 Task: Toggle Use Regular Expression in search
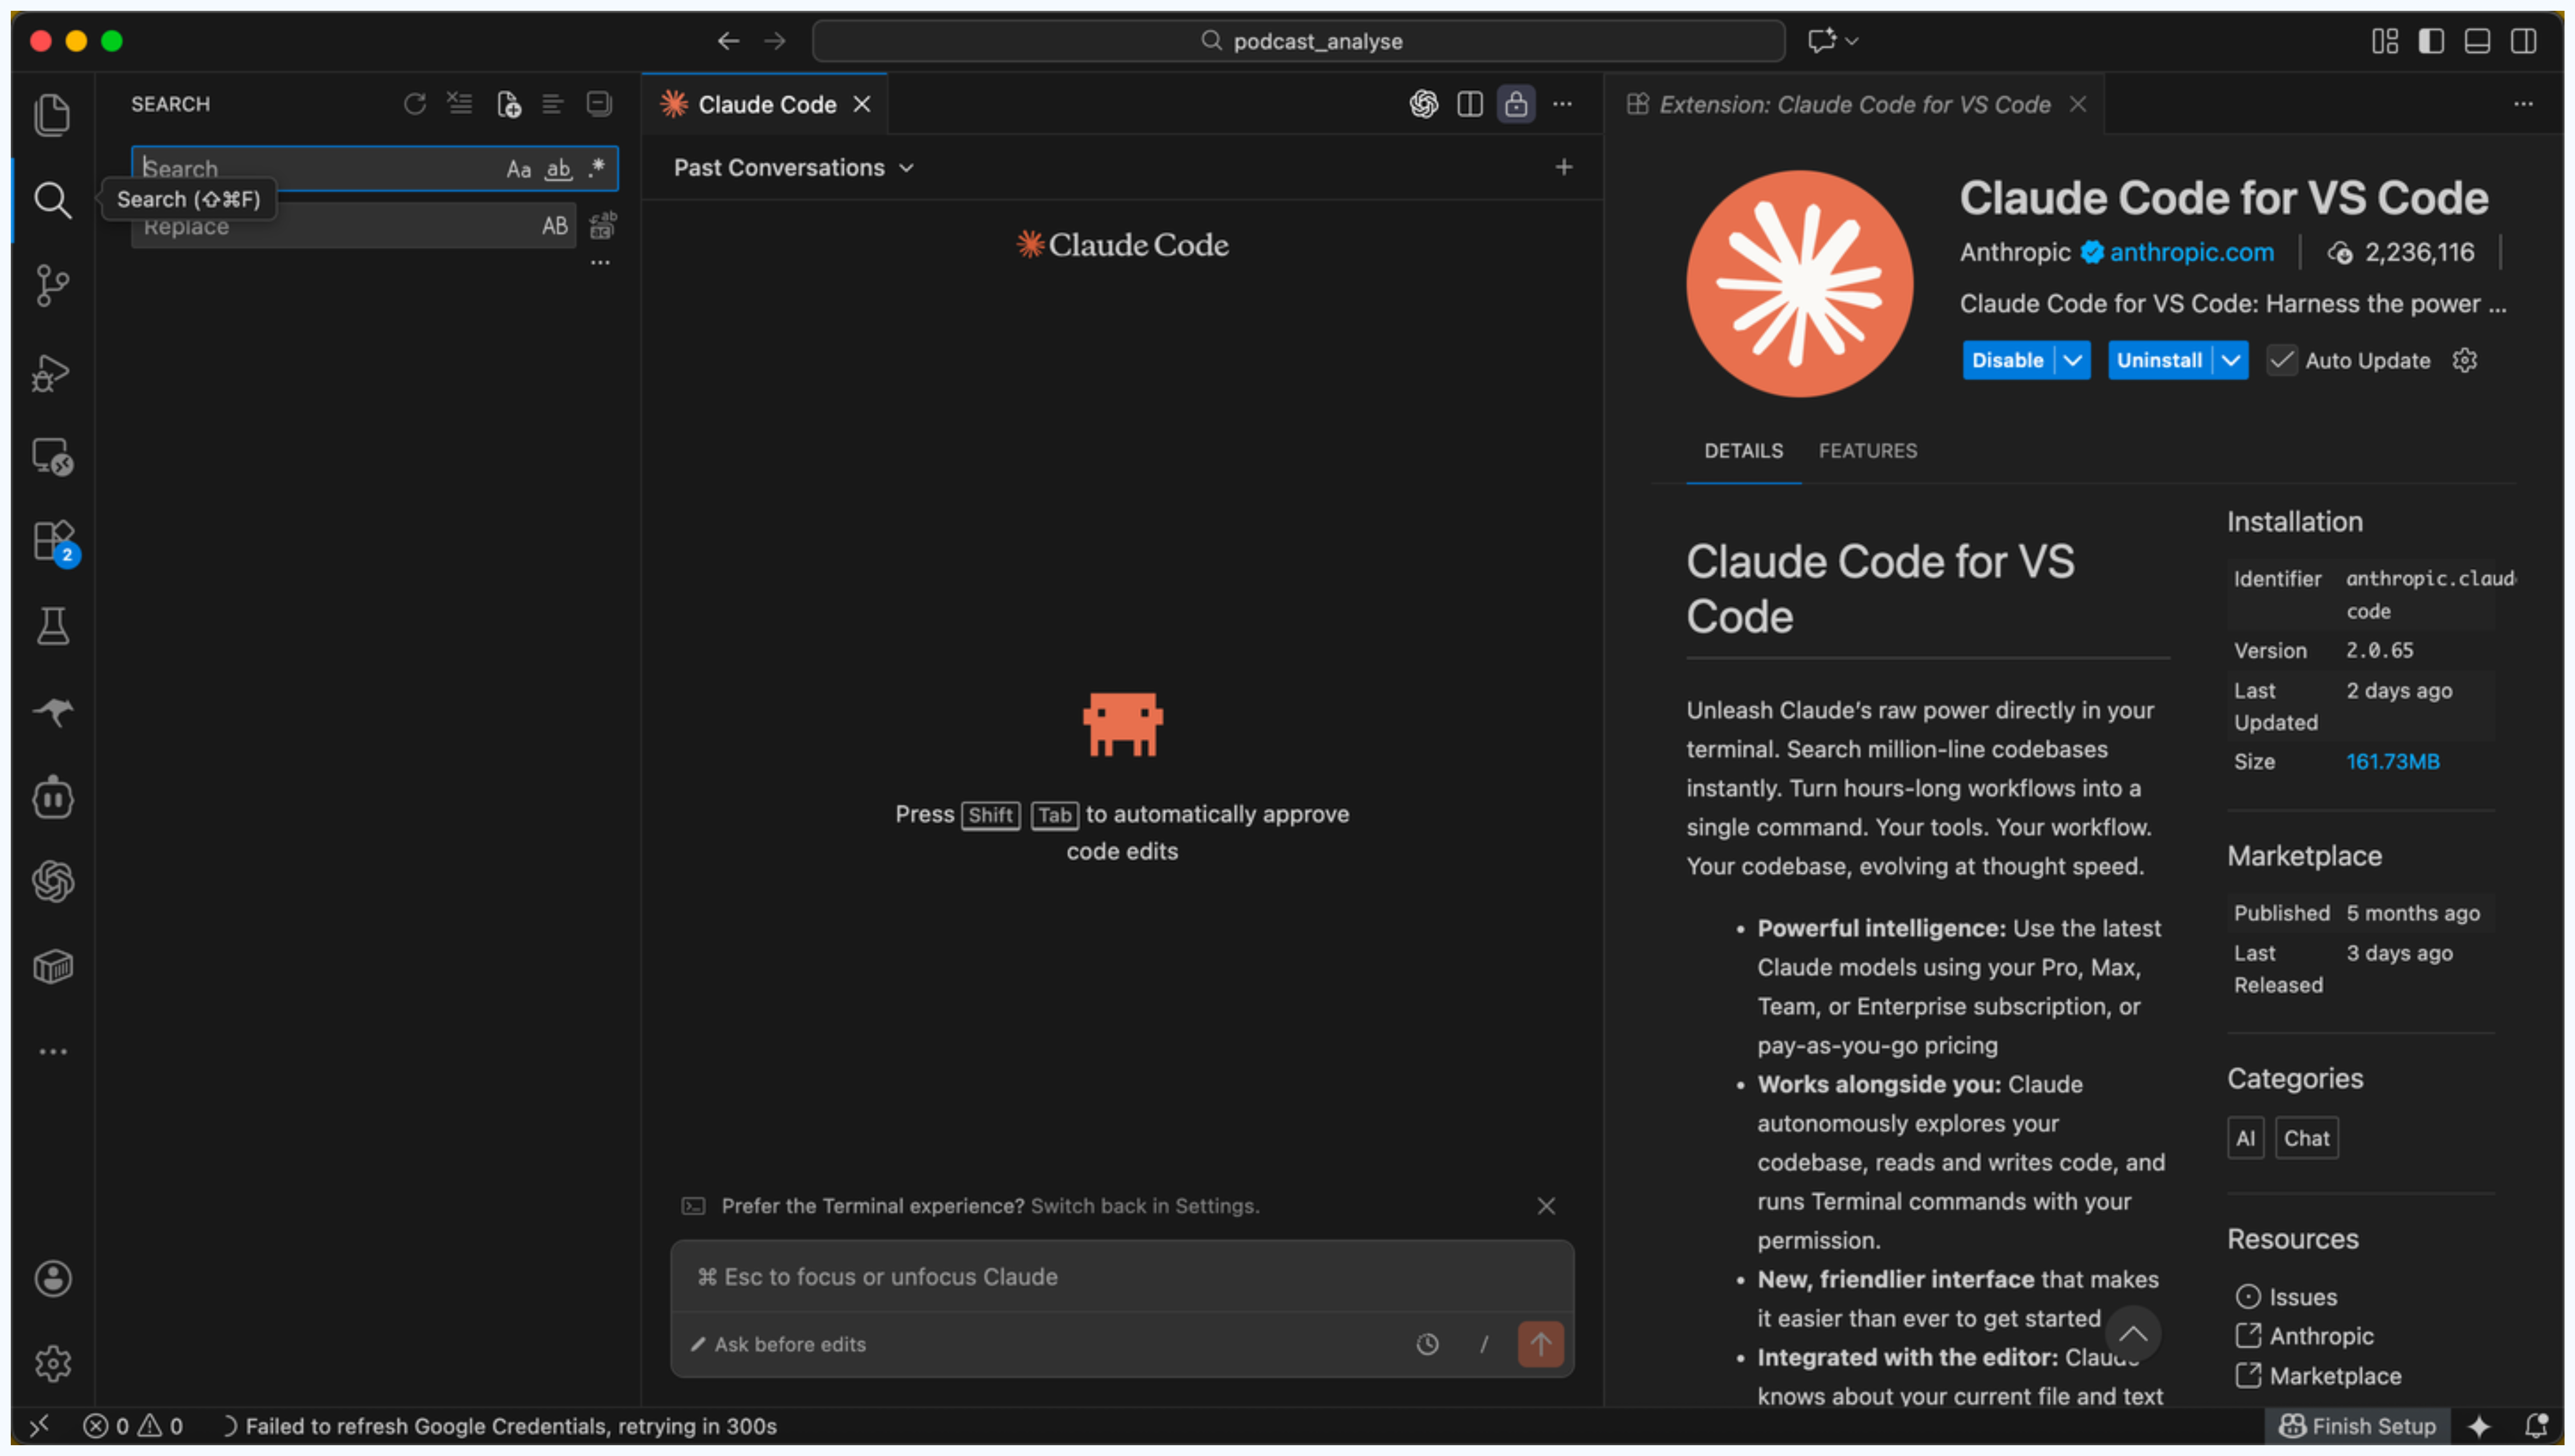(x=597, y=168)
